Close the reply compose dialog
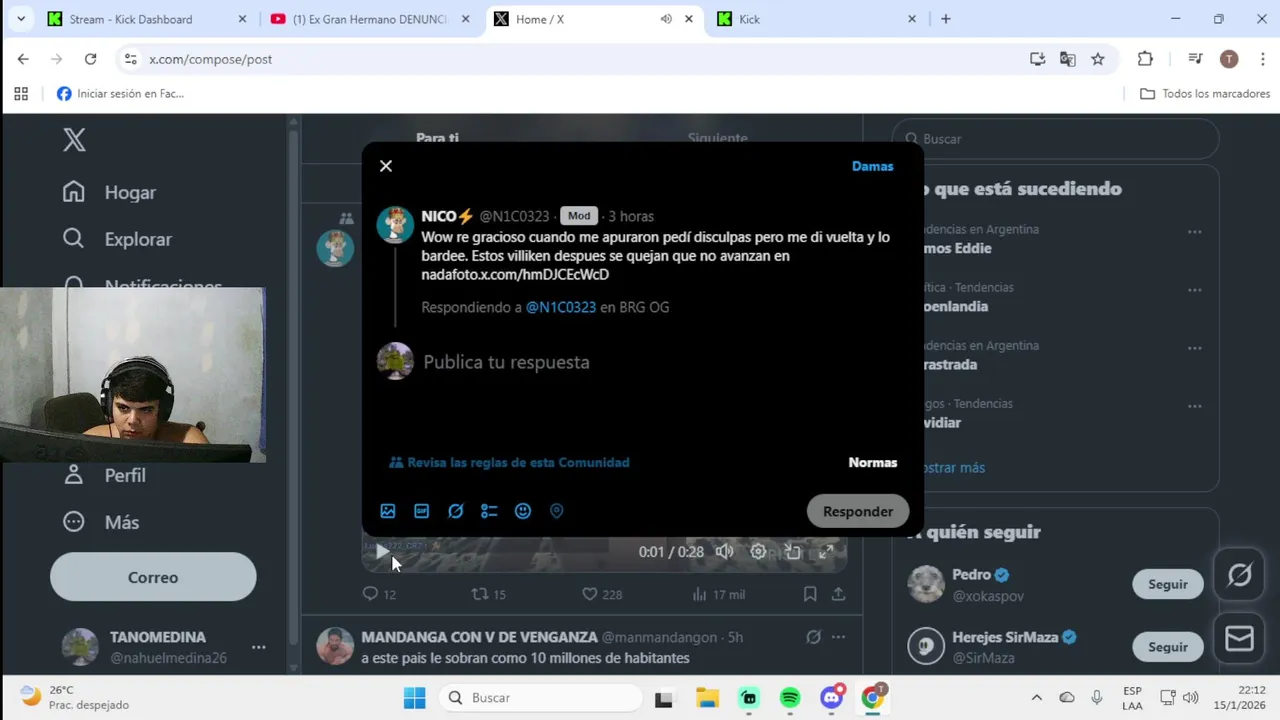The width and height of the screenshot is (1280, 720). click(x=386, y=166)
